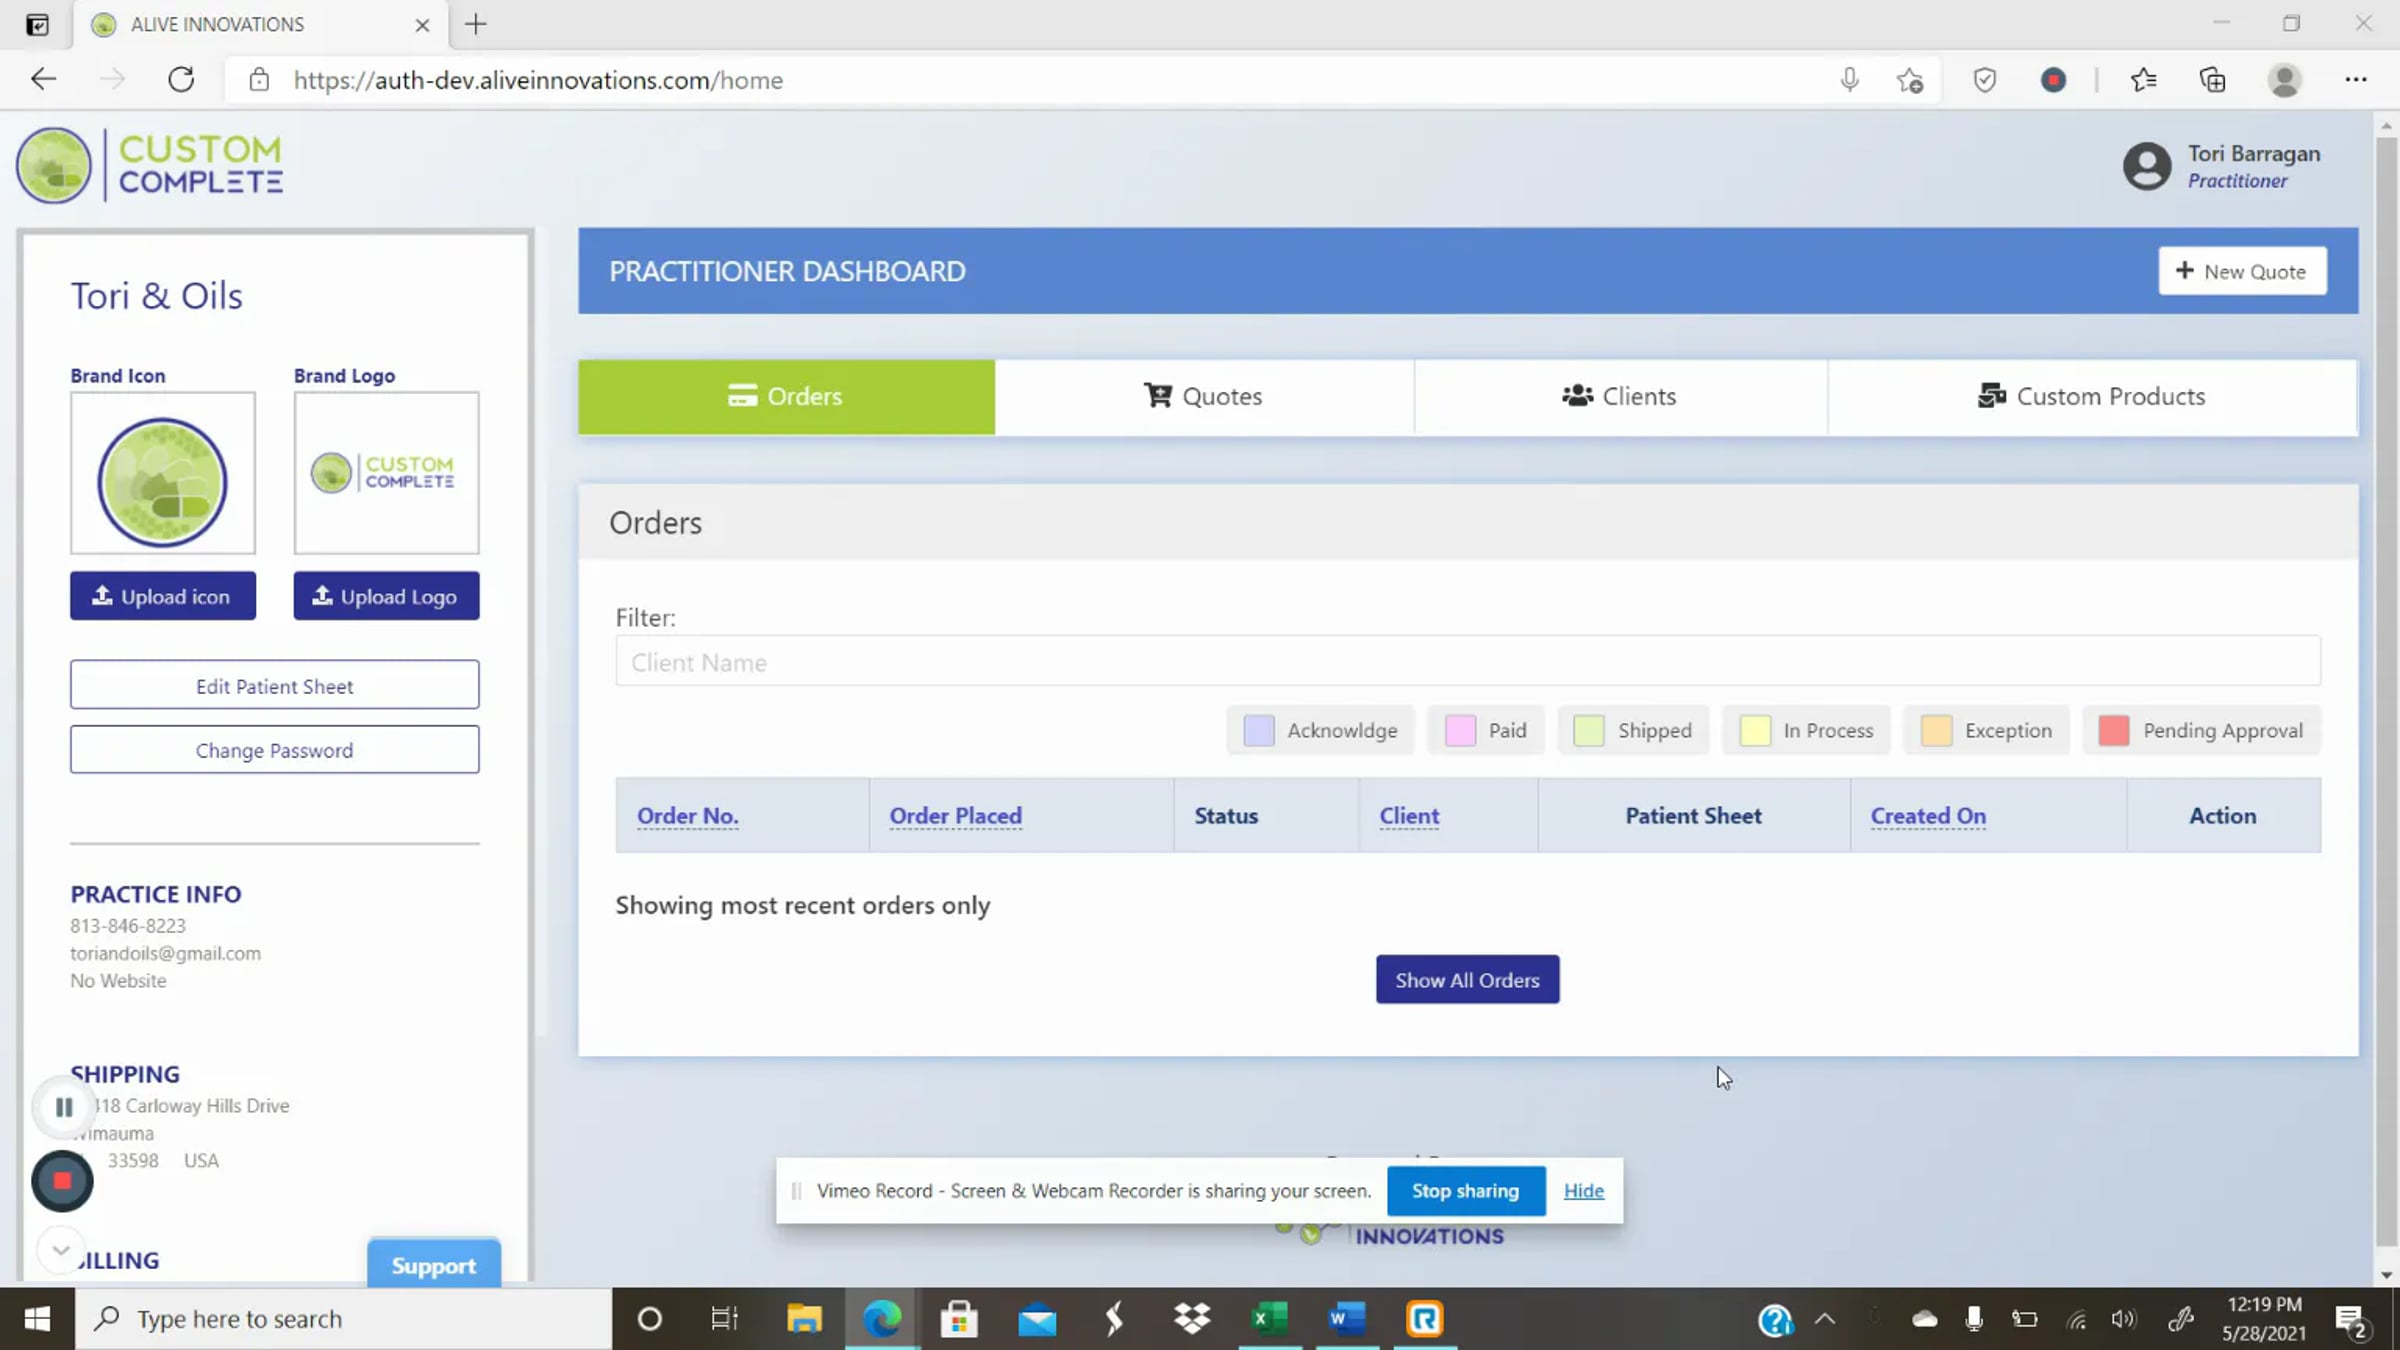Add page to favorites star icon

pyautogui.click(x=1910, y=80)
